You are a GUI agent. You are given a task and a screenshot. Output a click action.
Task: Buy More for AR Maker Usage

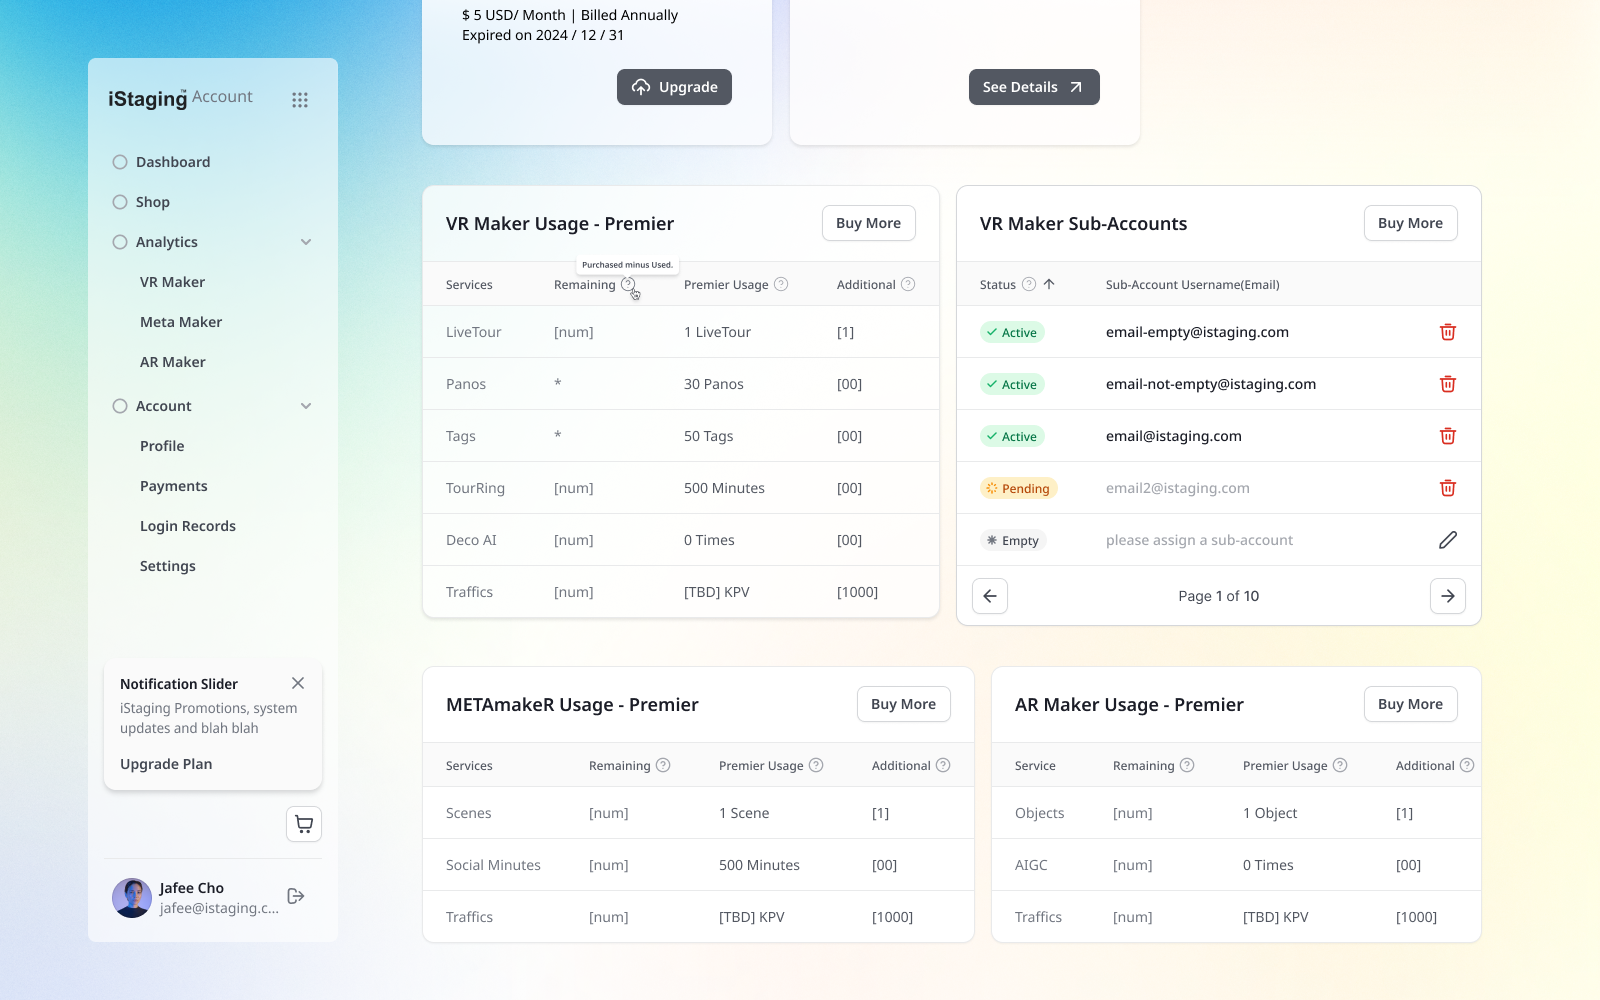[1410, 704]
